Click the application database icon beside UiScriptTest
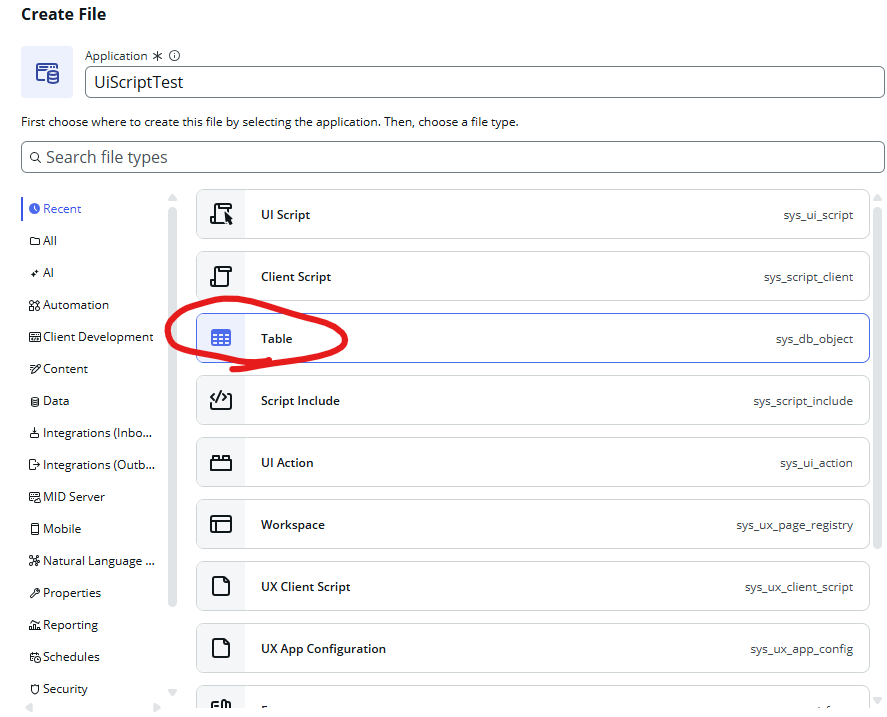Image resolution: width=887 pixels, height=717 pixels. (47, 72)
